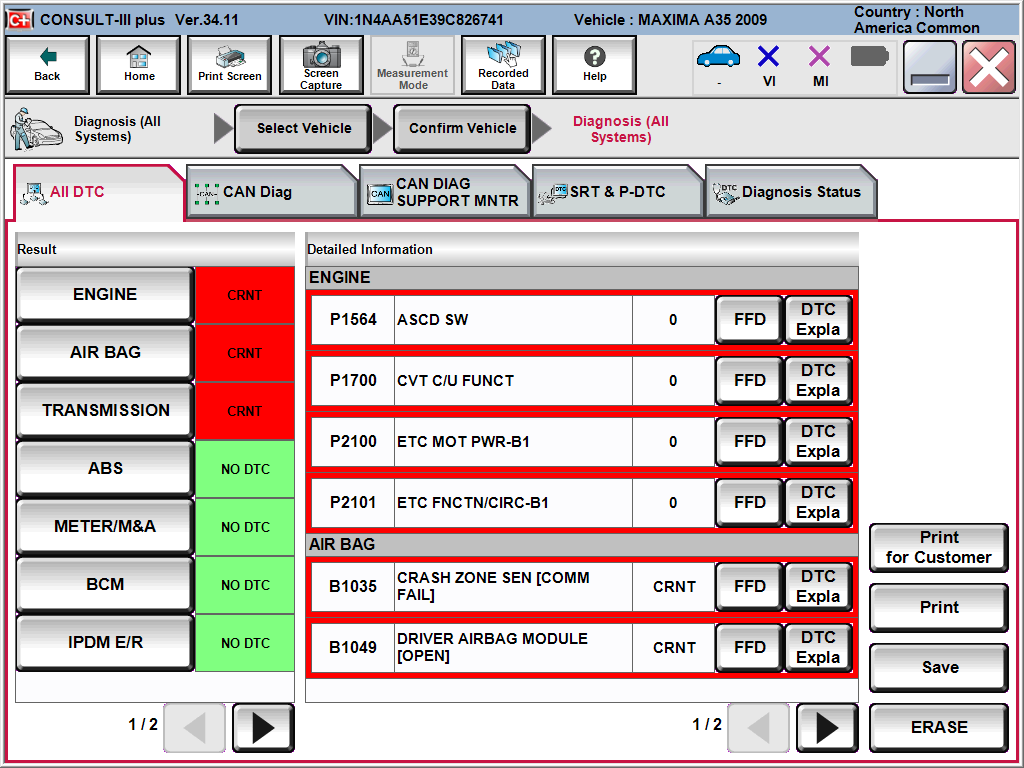Screen dimensions: 1024x768
Task: Switch to the SRT & P-DTC tab
Action: click(x=618, y=192)
